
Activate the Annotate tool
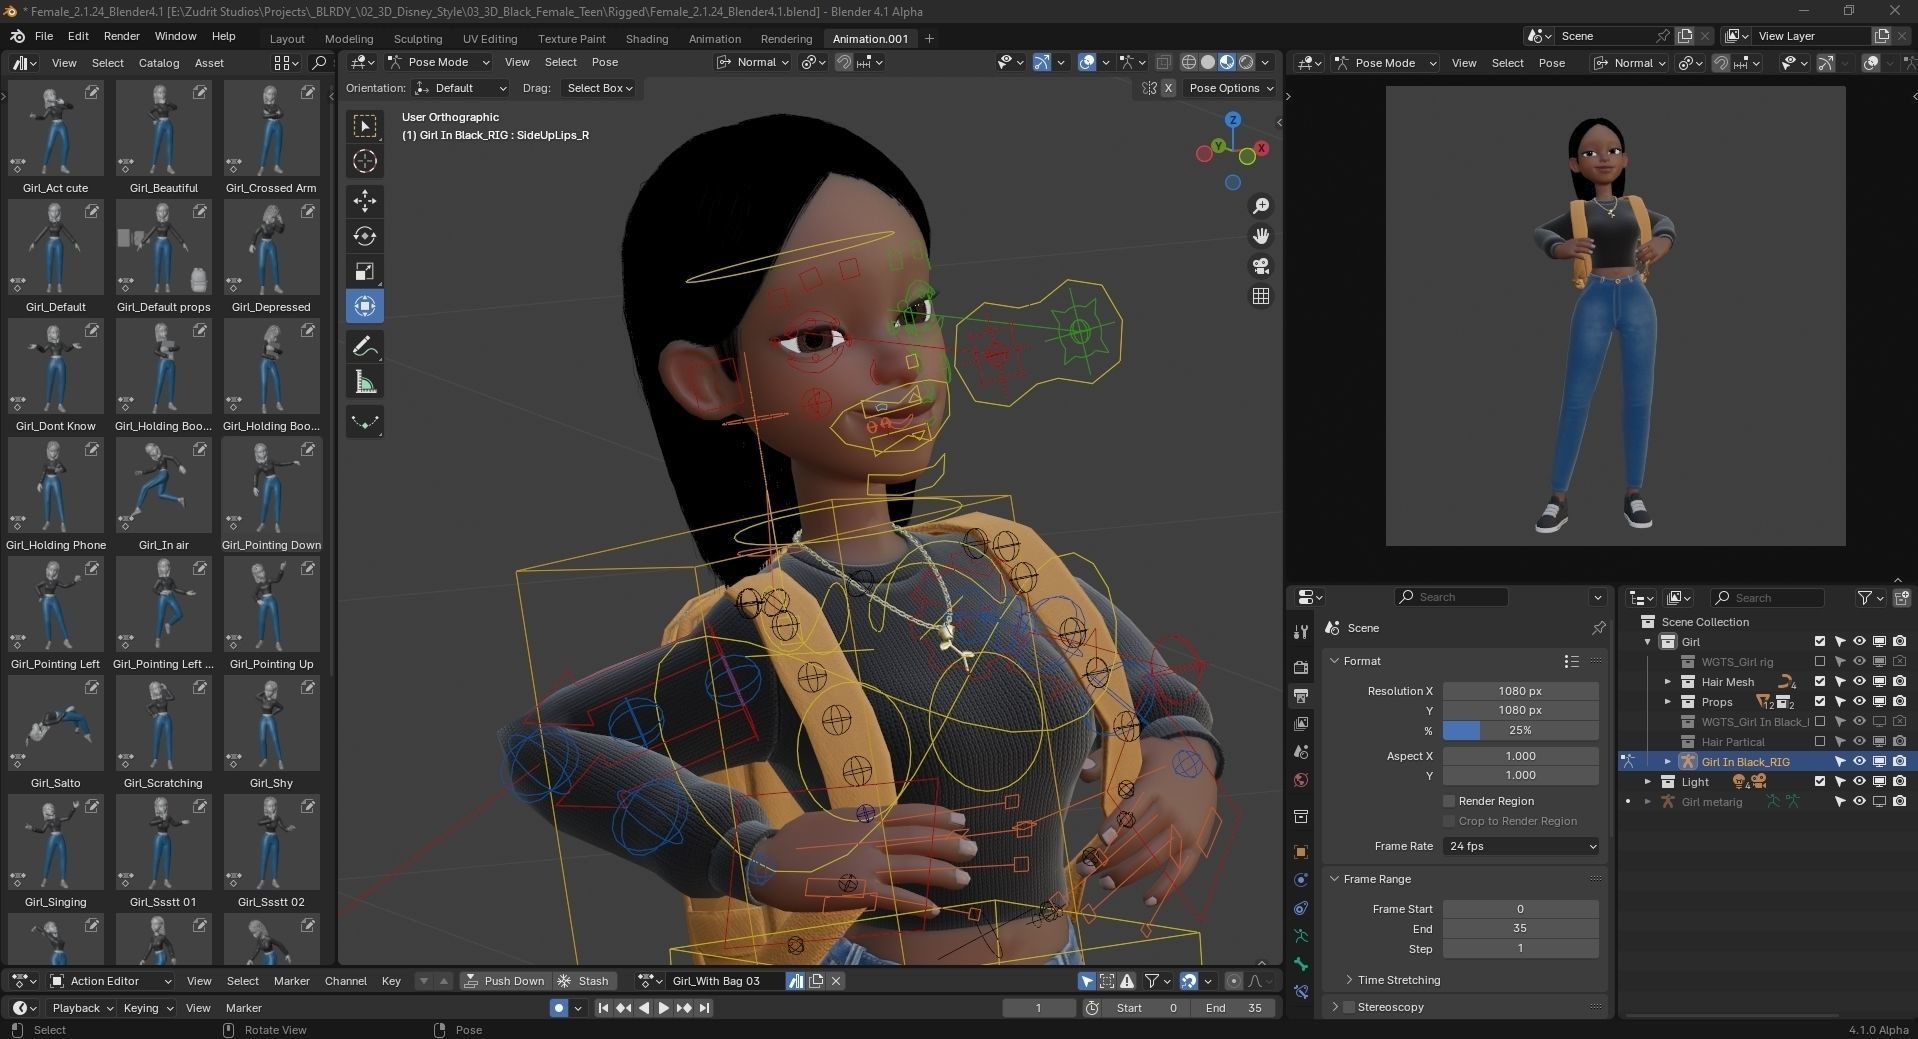click(365, 346)
